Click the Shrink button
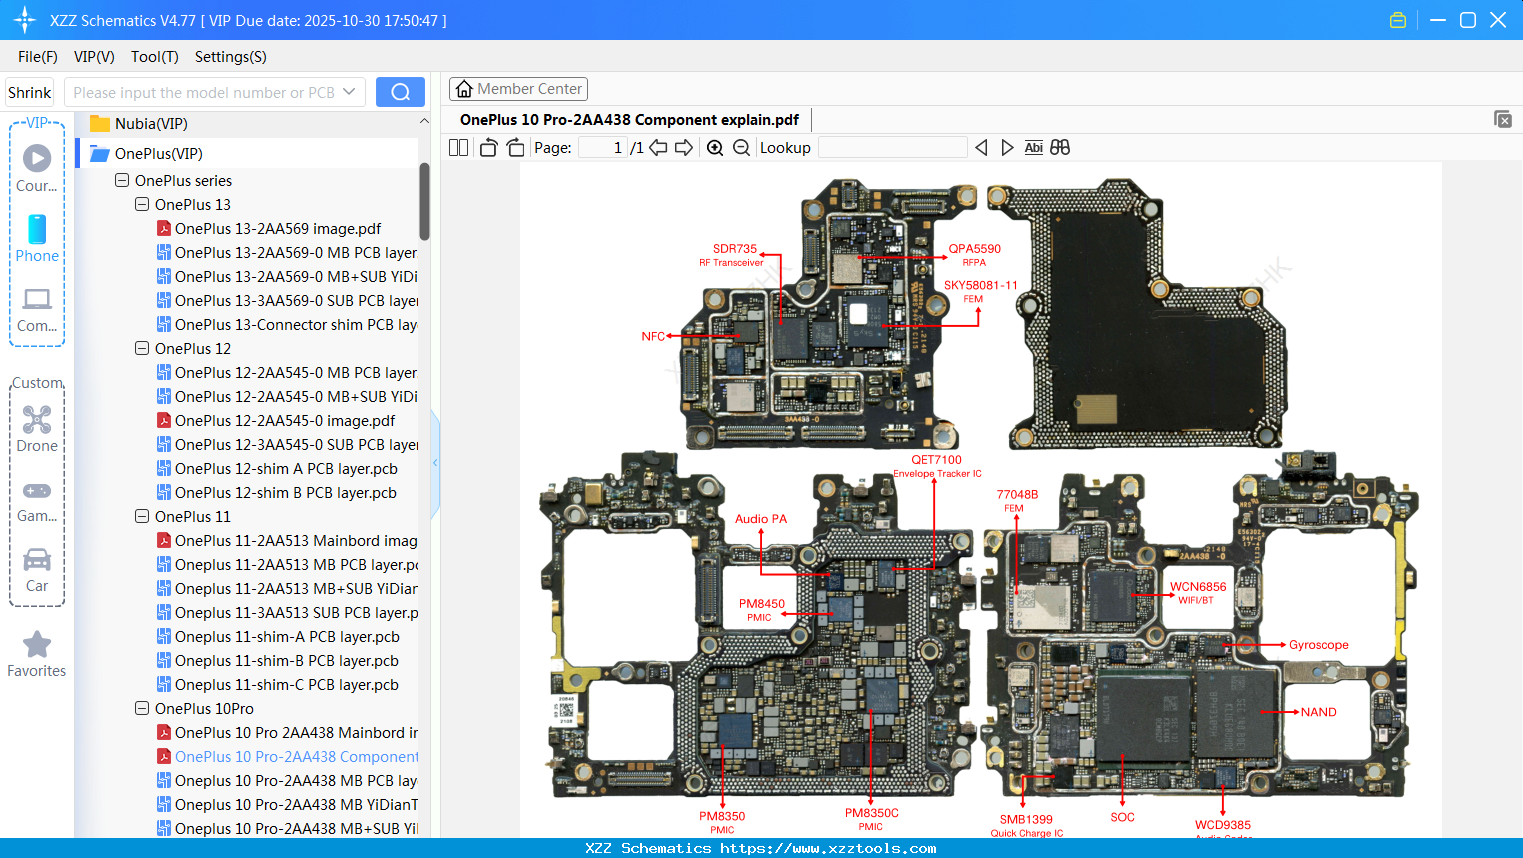Image resolution: width=1523 pixels, height=858 pixels. pyautogui.click(x=29, y=91)
